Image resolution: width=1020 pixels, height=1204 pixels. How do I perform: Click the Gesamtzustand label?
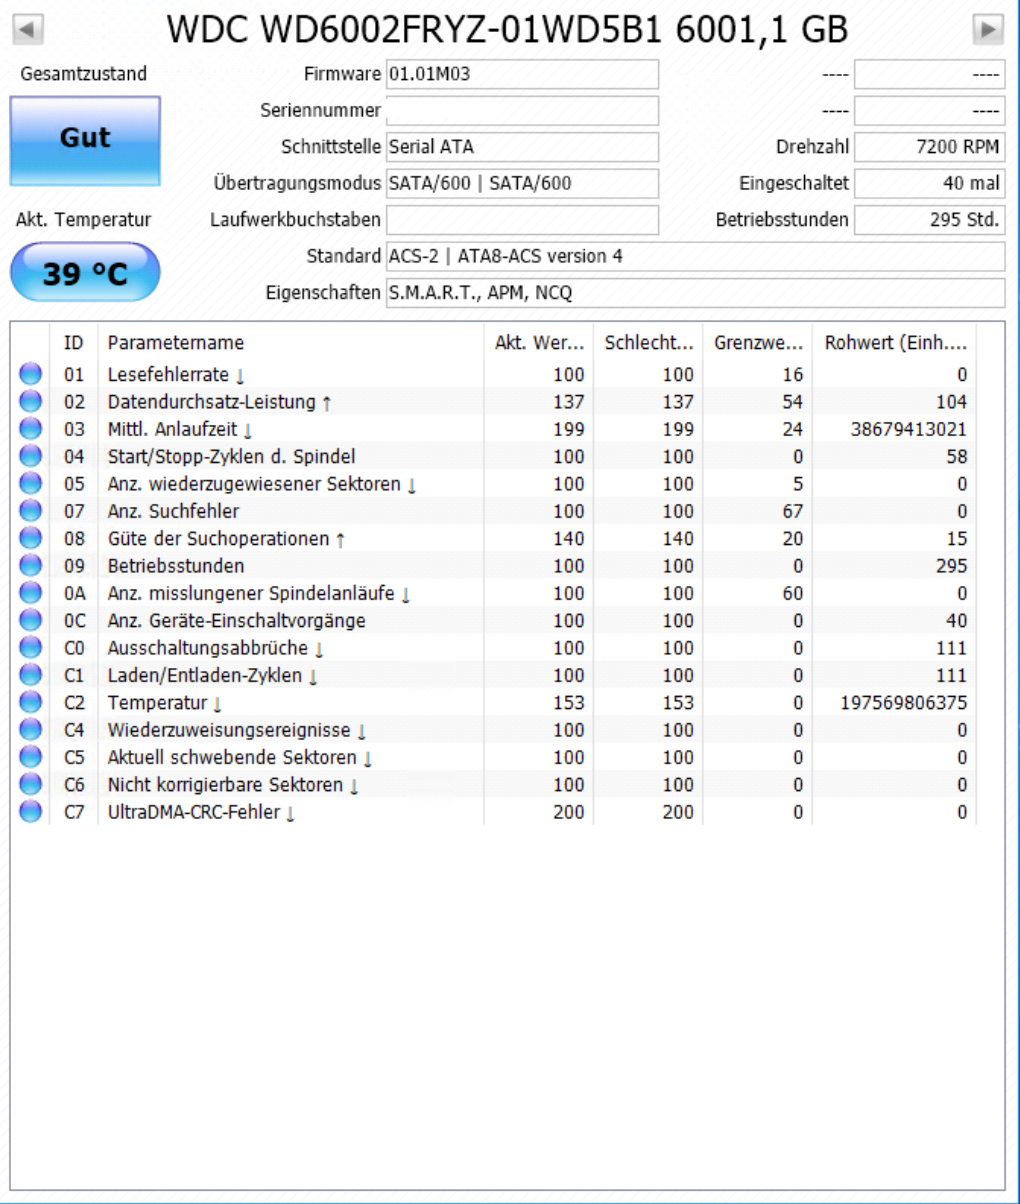pos(84,74)
